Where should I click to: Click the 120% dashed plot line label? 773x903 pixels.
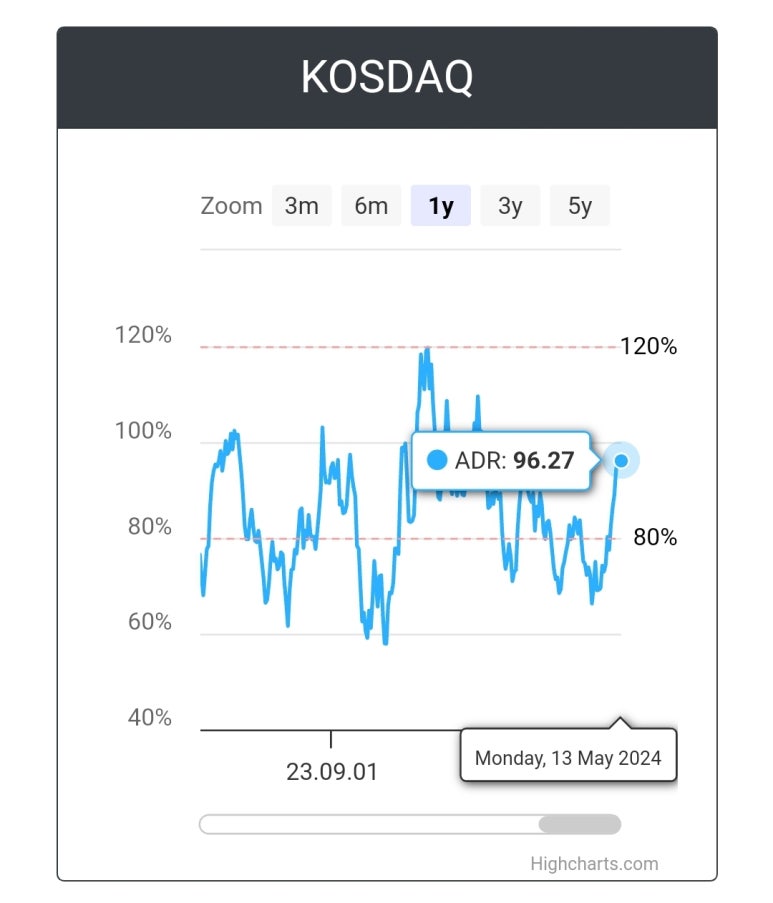649,346
